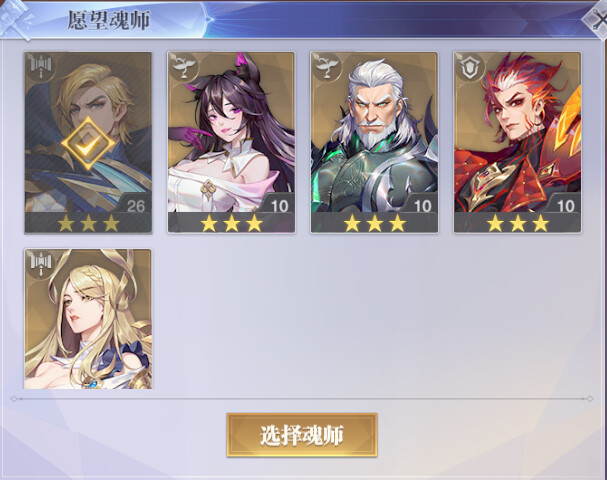Click the three-star rating under the elder's card
Viewport: 607px width, 480px height.
click(x=374, y=223)
